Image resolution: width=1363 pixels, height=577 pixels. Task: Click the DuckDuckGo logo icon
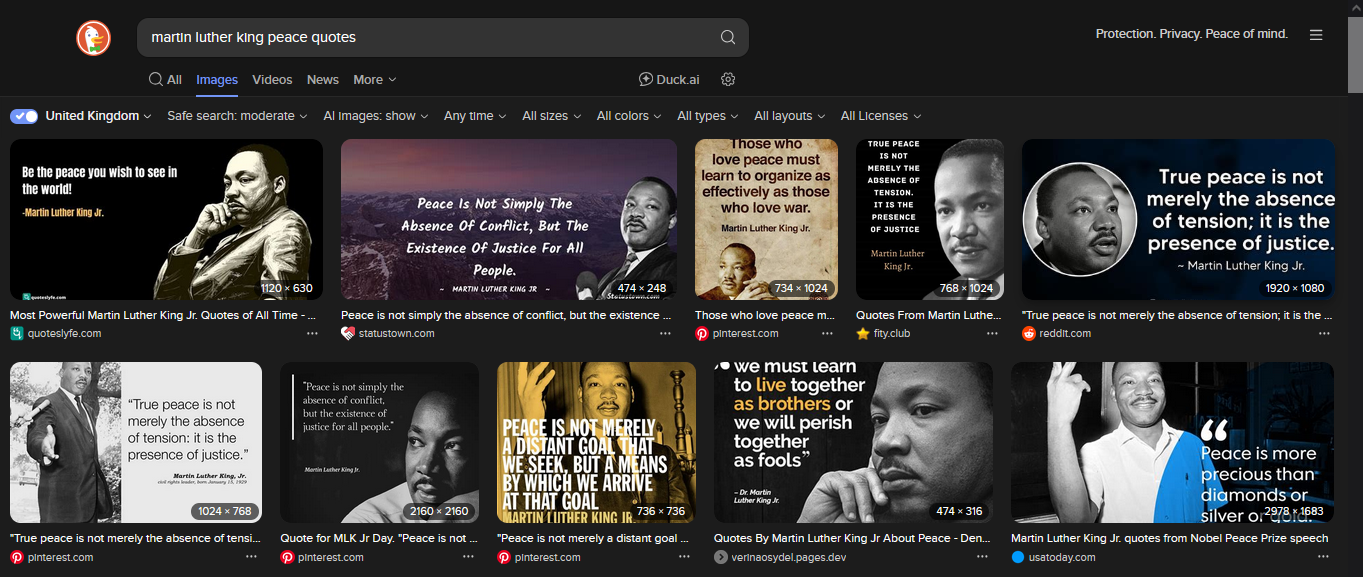pyautogui.click(x=93, y=38)
